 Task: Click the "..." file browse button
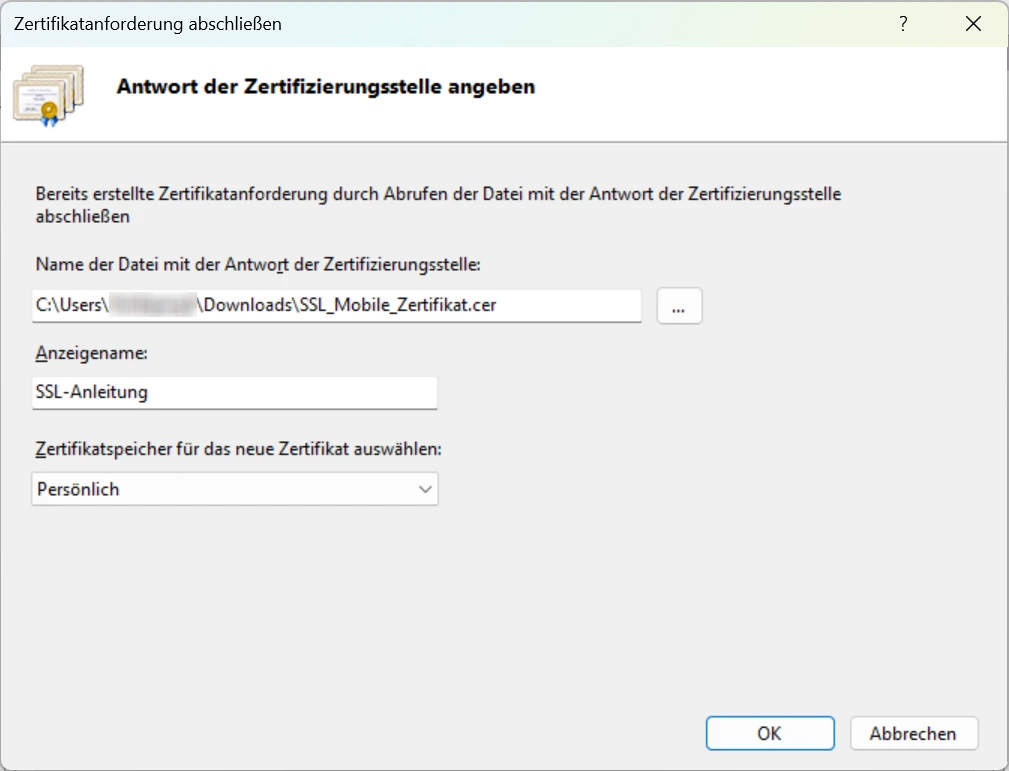click(679, 306)
